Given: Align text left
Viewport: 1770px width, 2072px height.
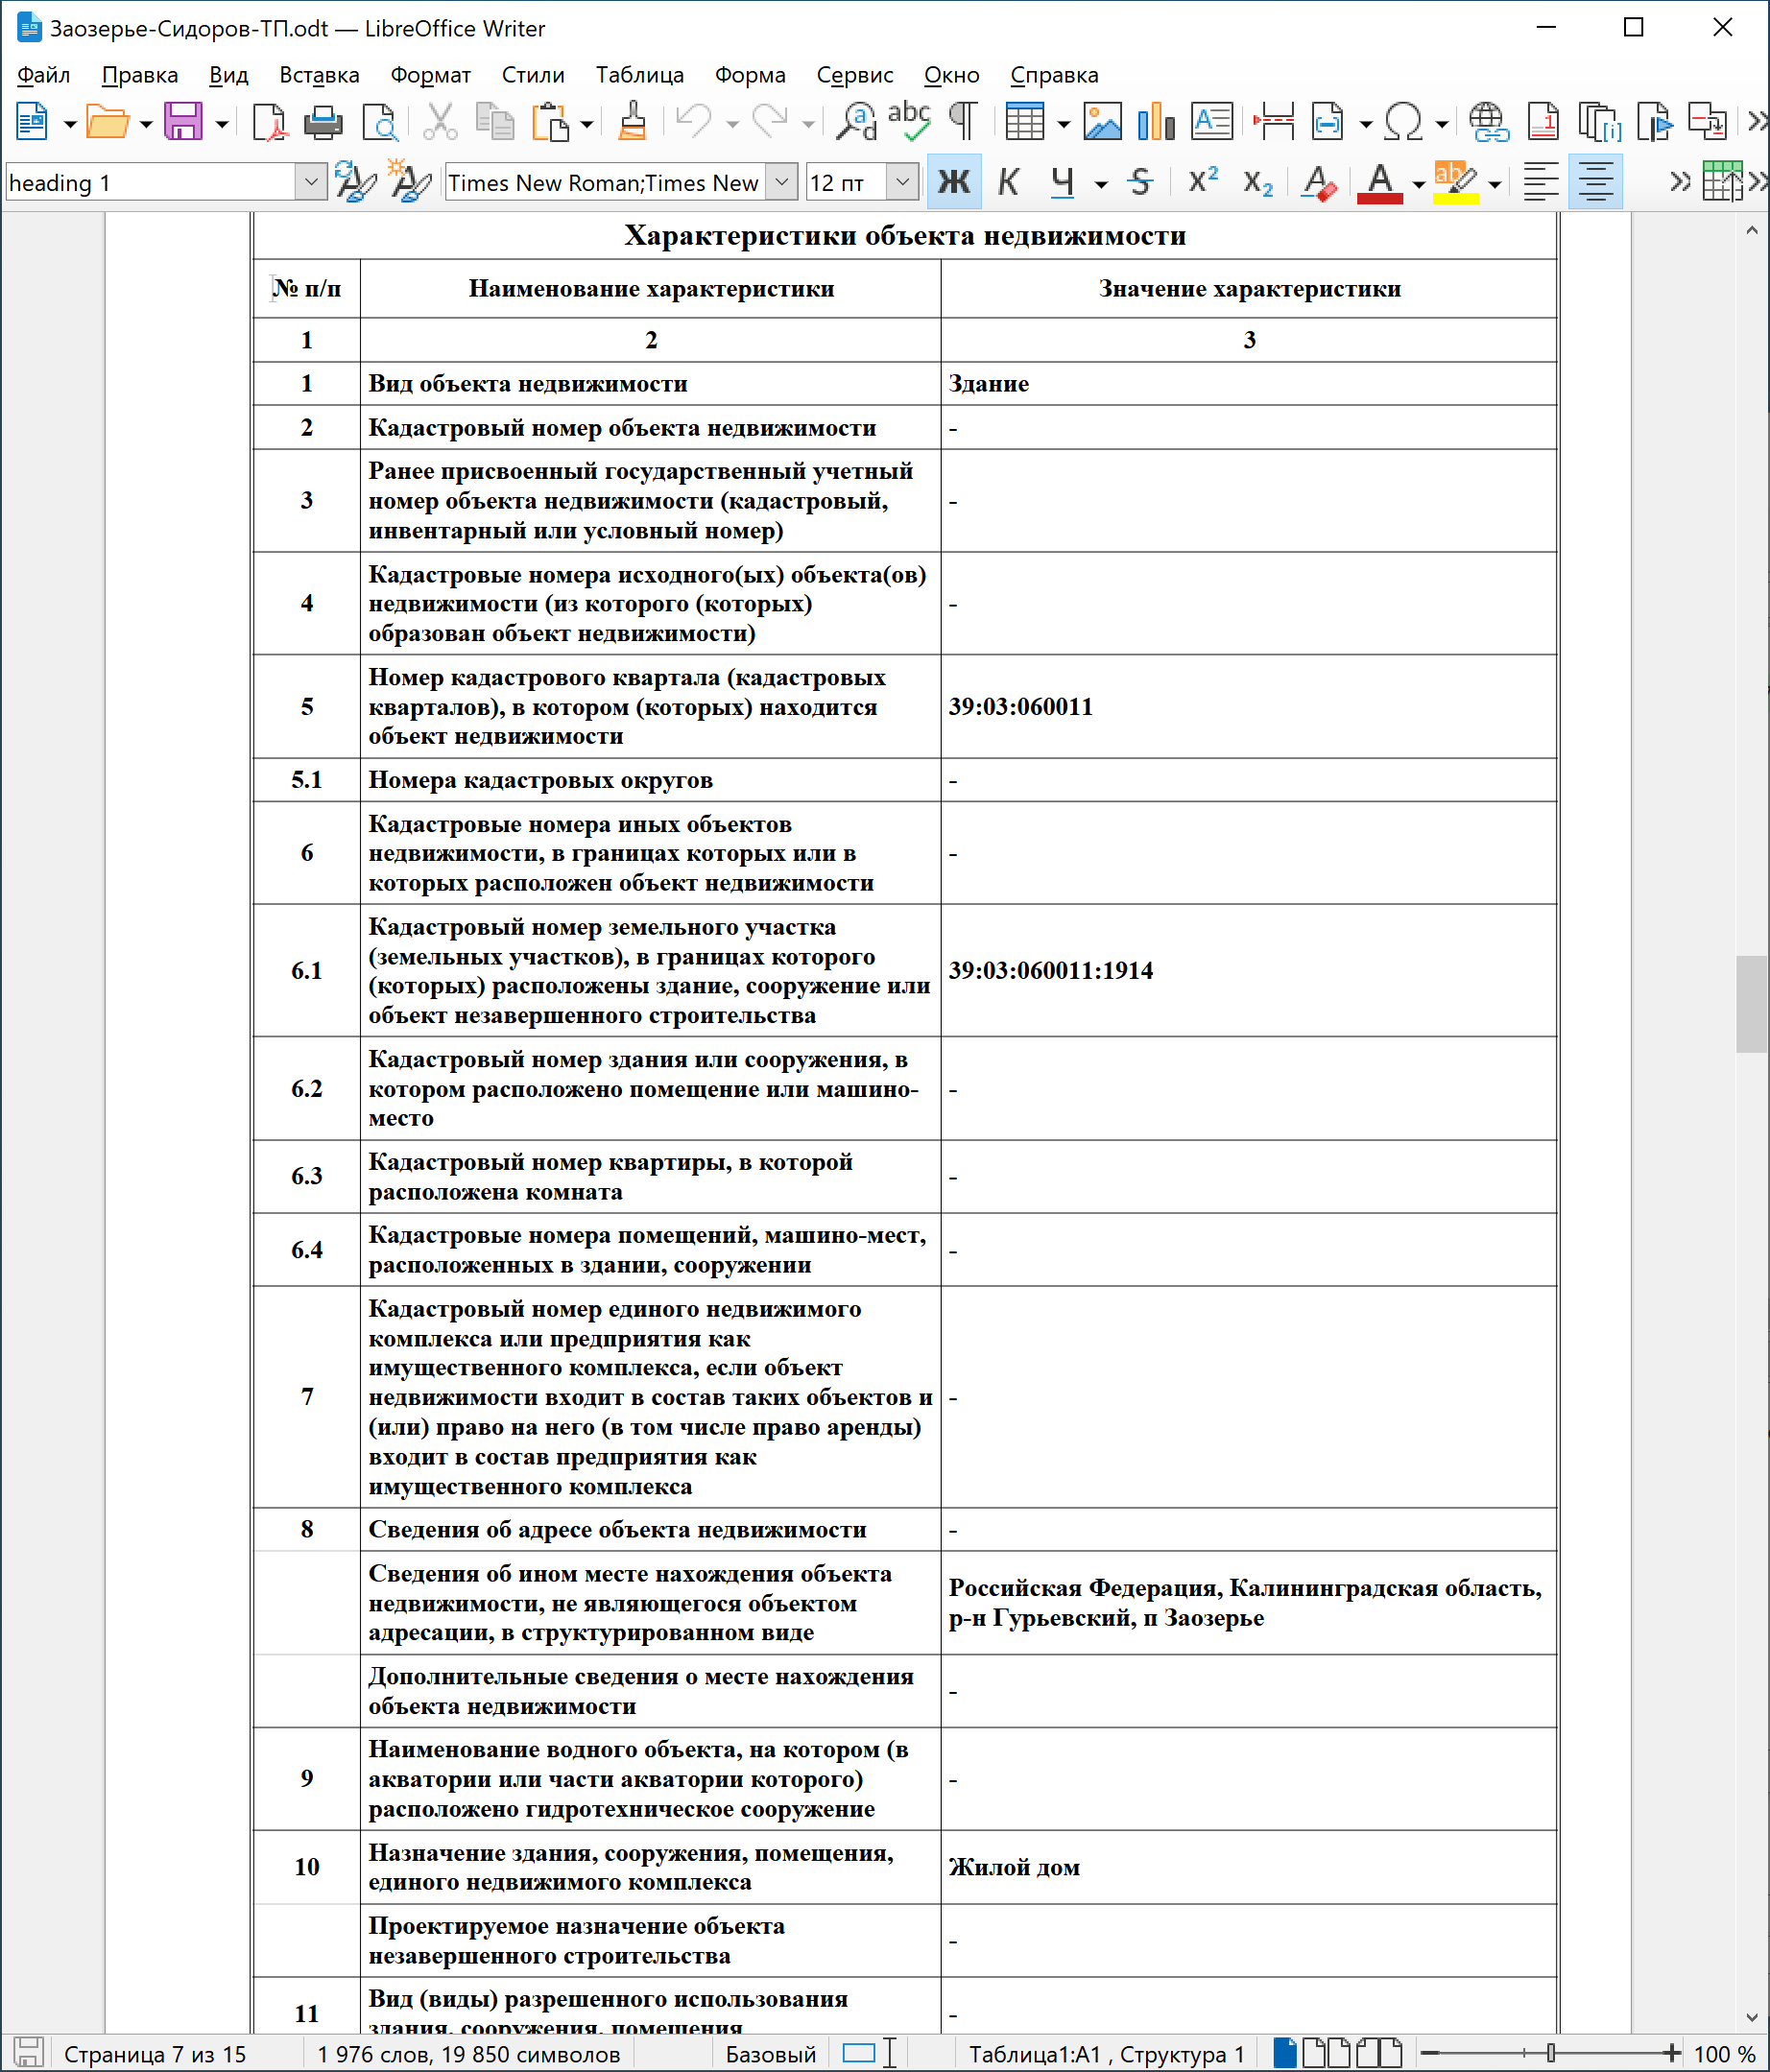Looking at the screenshot, I should point(1541,182).
